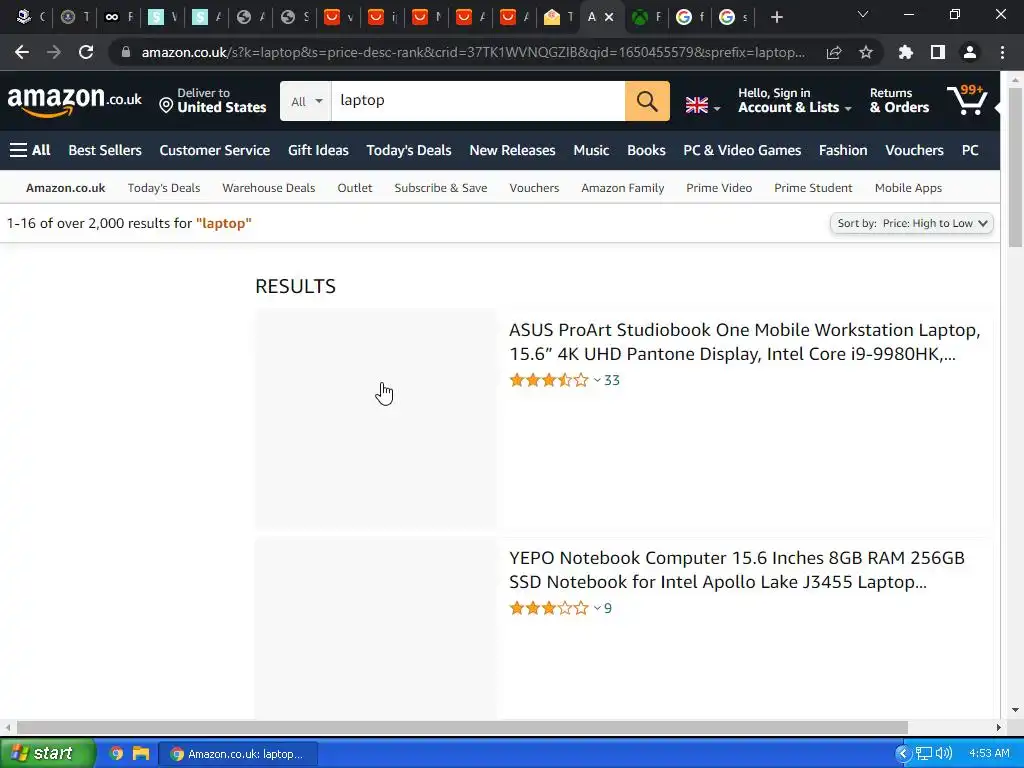Screen dimensions: 1024x768
Task: Open Today's Deals in main nav bar
Action: [x=409, y=150]
